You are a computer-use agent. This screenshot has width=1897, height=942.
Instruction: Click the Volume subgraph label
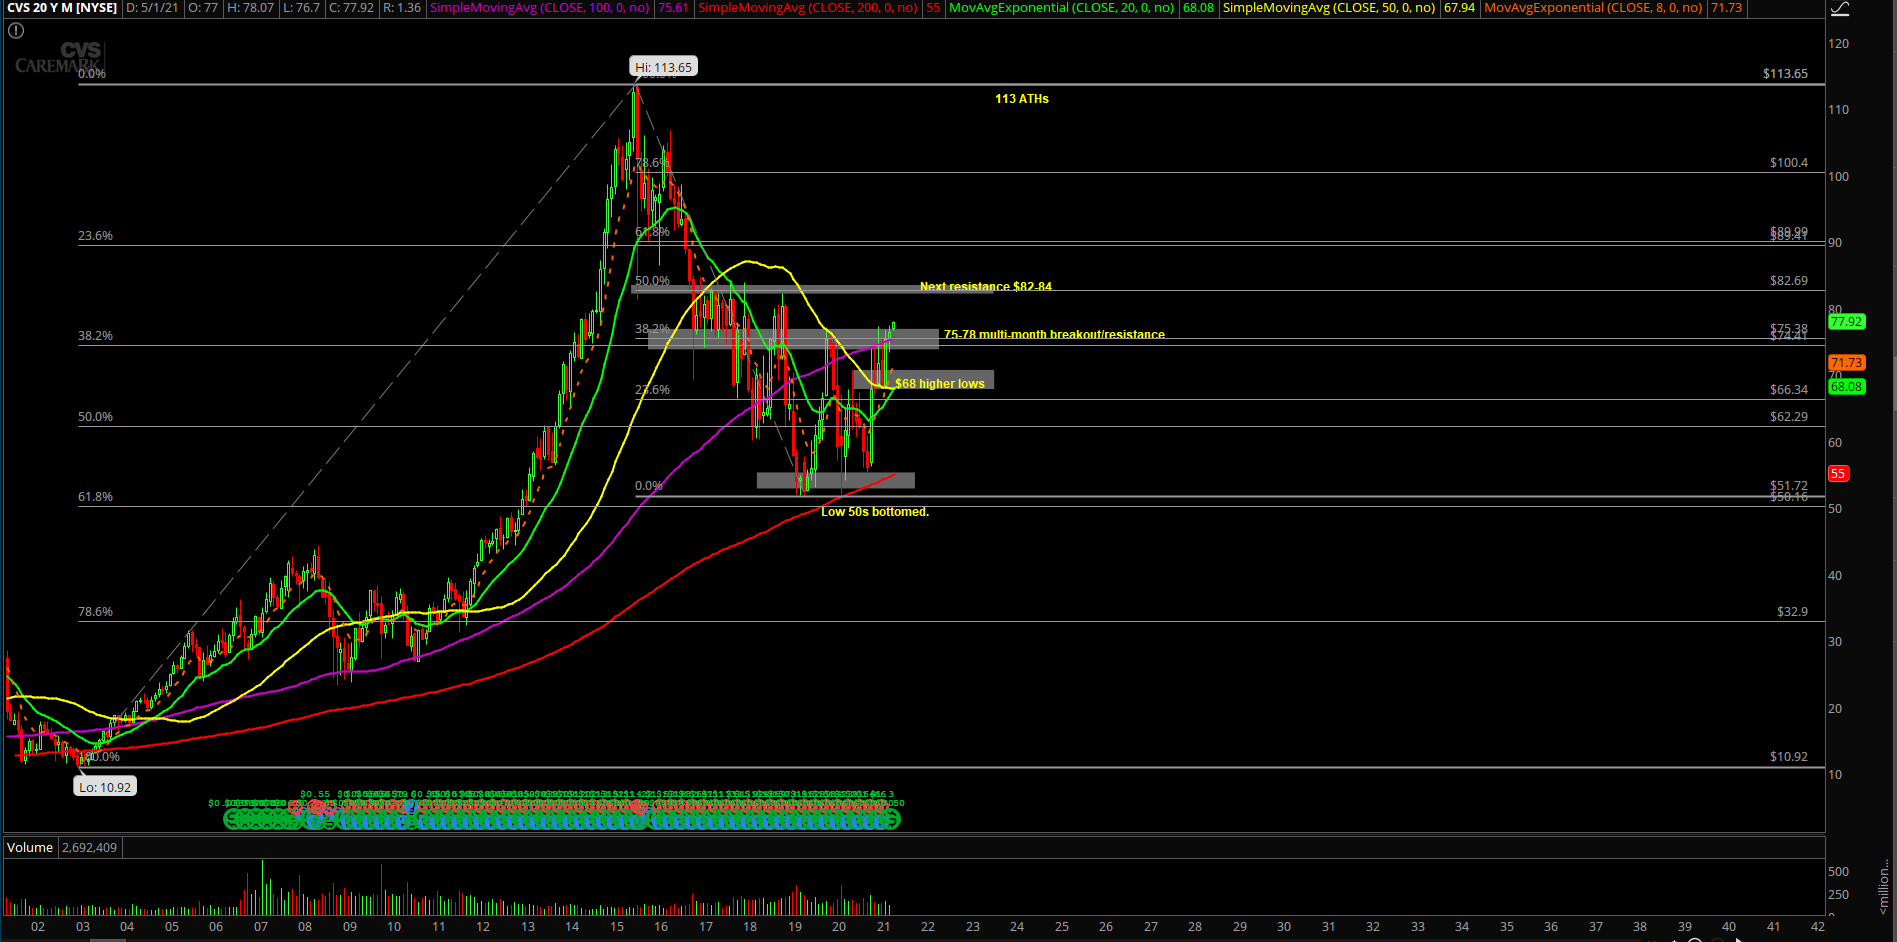click(x=30, y=847)
